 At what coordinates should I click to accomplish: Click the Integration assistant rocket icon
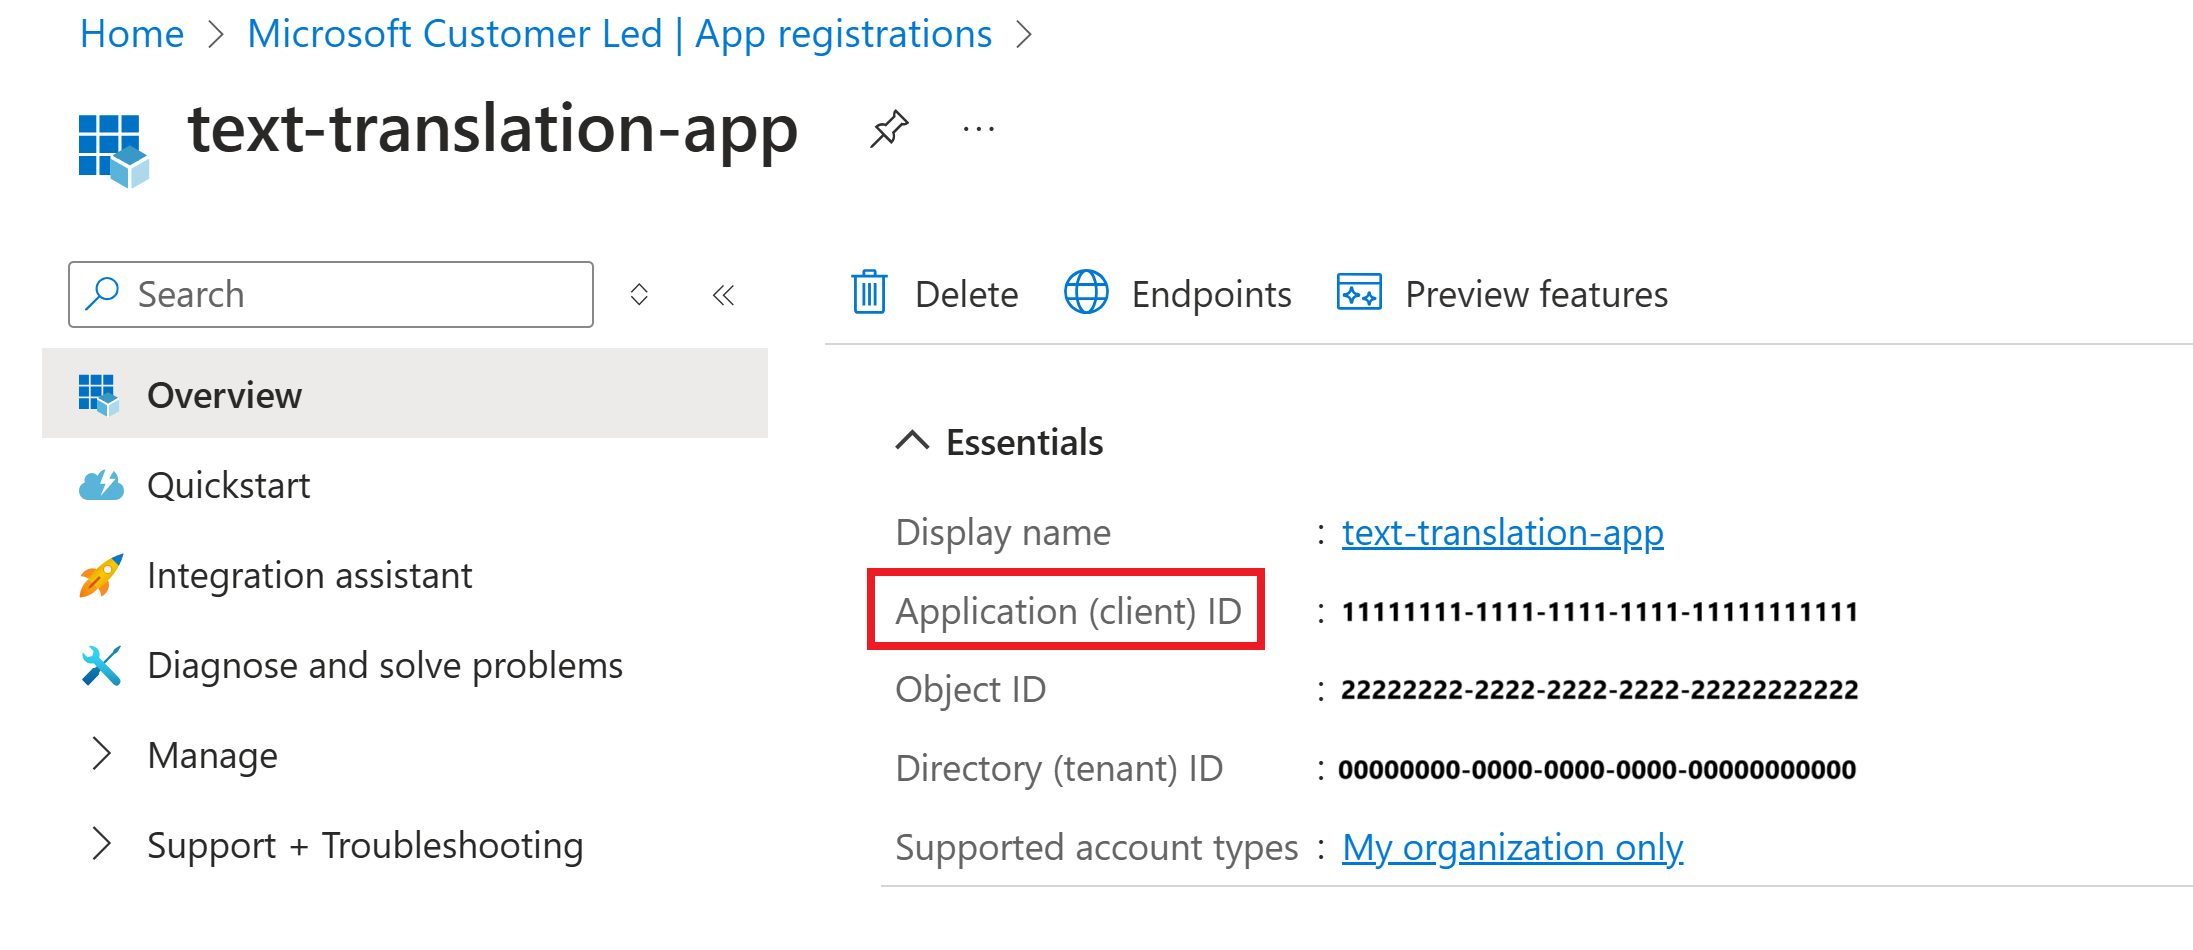point(101,575)
